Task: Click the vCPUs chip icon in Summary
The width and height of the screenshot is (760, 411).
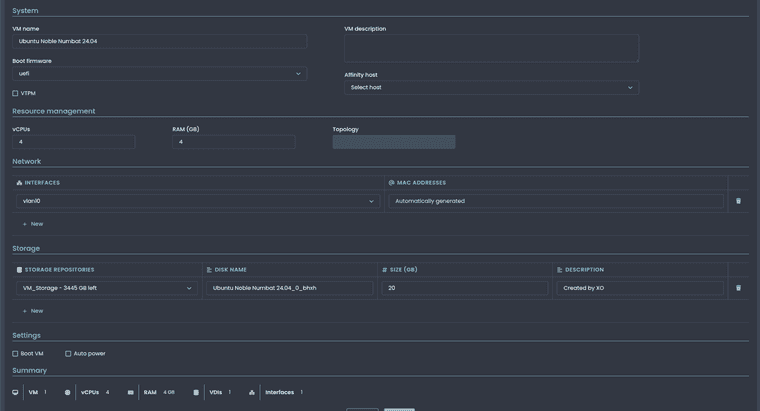Action: [x=67, y=392]
